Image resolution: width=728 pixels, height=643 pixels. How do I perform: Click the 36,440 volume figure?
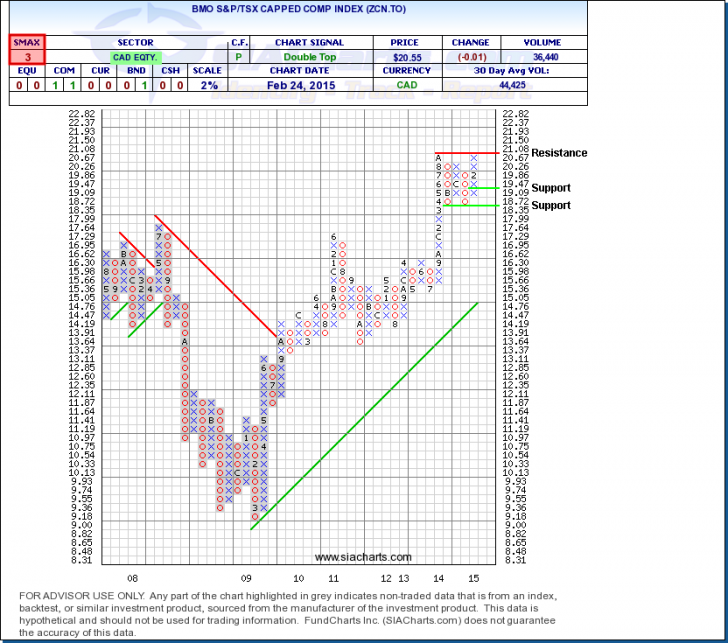click(534, 58)
